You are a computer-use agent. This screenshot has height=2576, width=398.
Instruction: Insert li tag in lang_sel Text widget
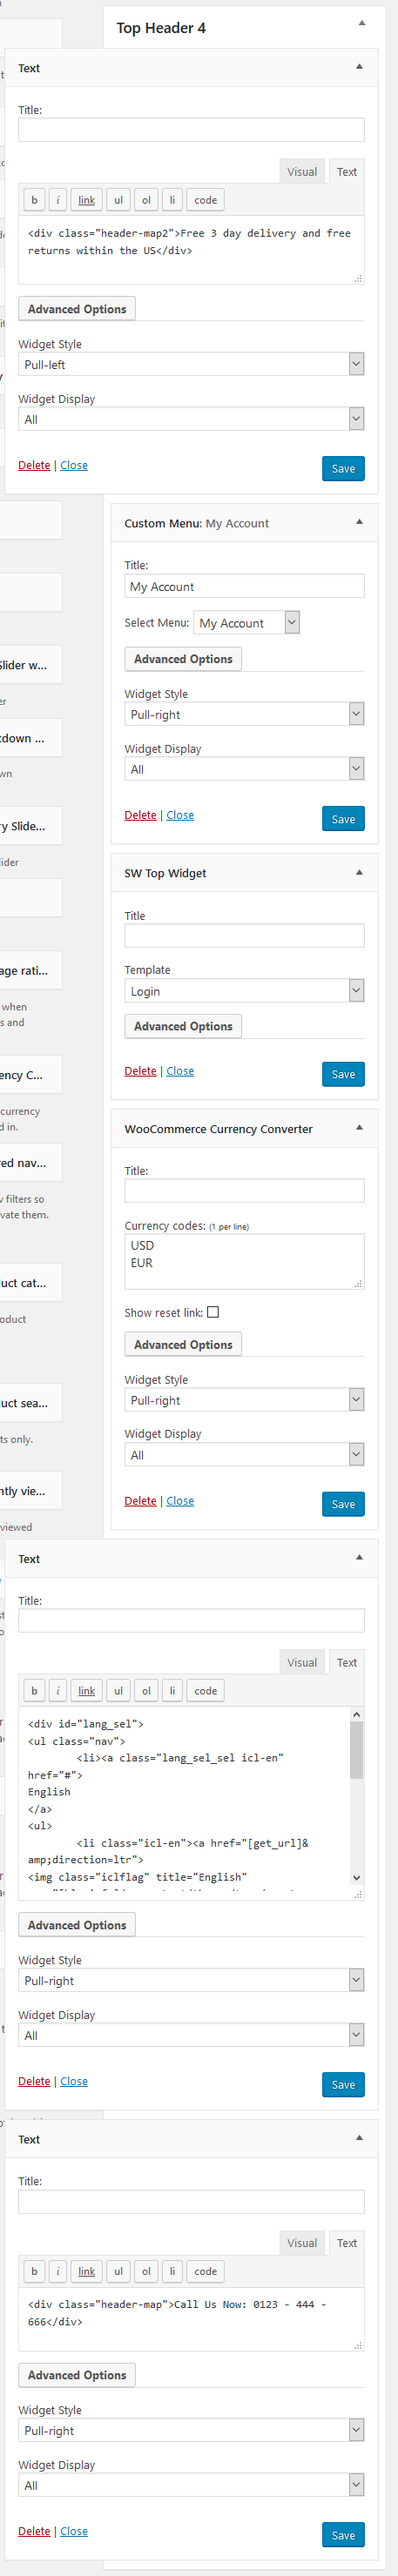[x=172, y=1691]
